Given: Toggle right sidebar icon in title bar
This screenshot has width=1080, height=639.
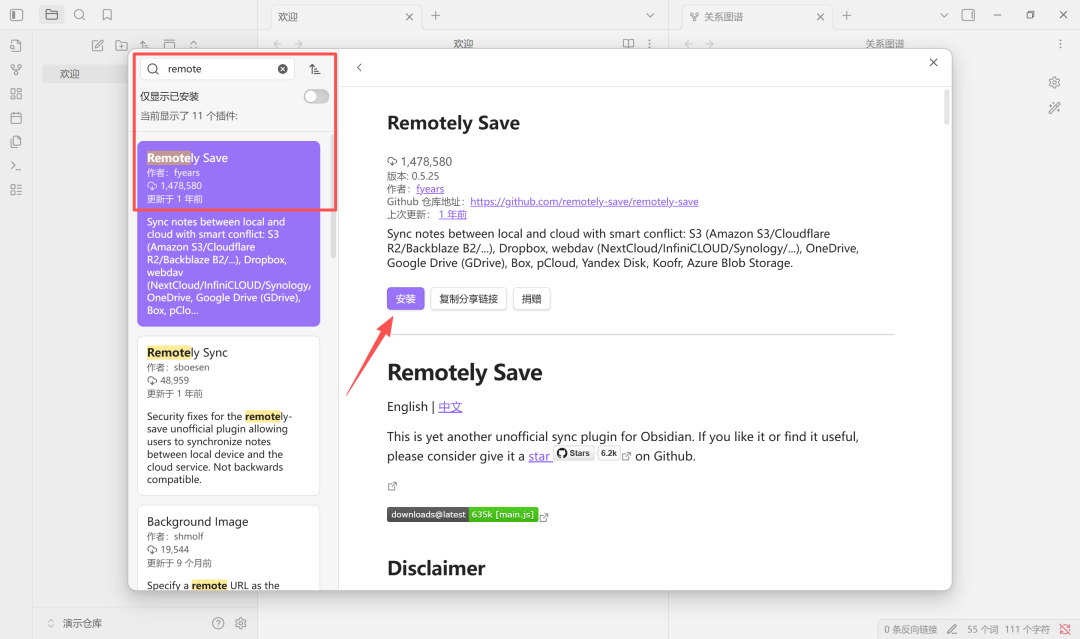Looking at the screenshot, I should [968, 15].
